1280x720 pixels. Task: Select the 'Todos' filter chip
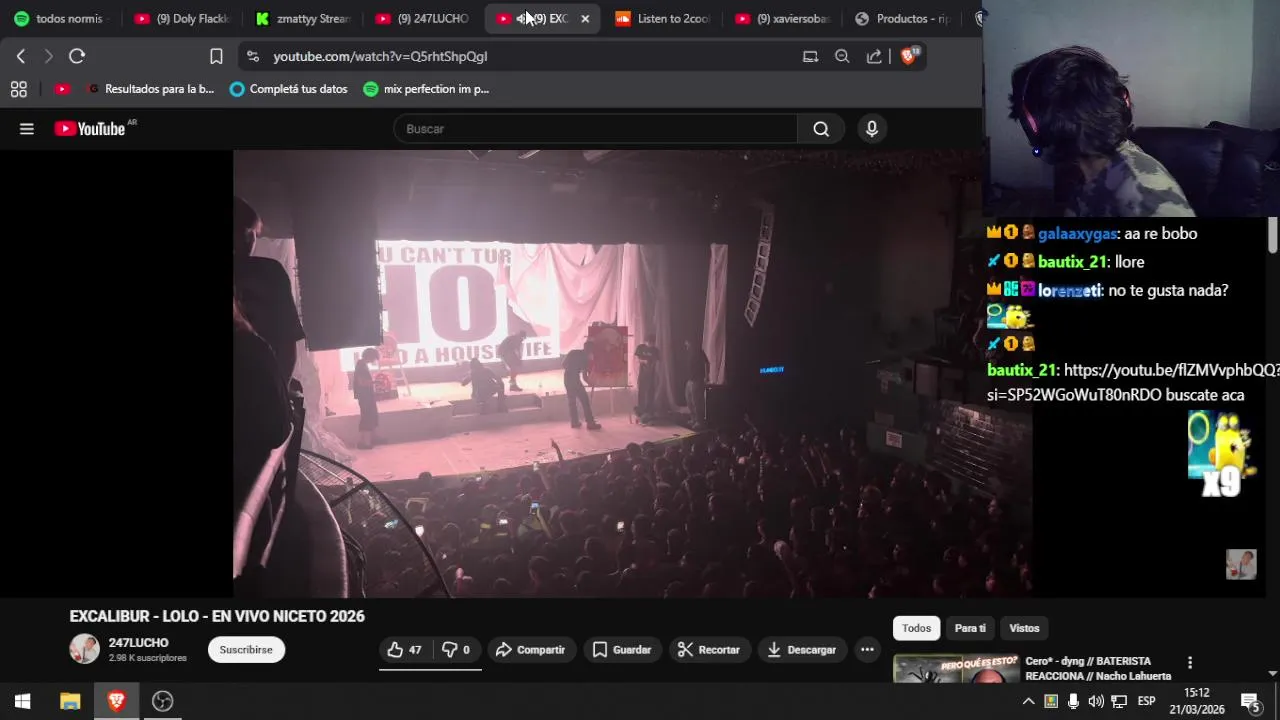pos(916,628)
